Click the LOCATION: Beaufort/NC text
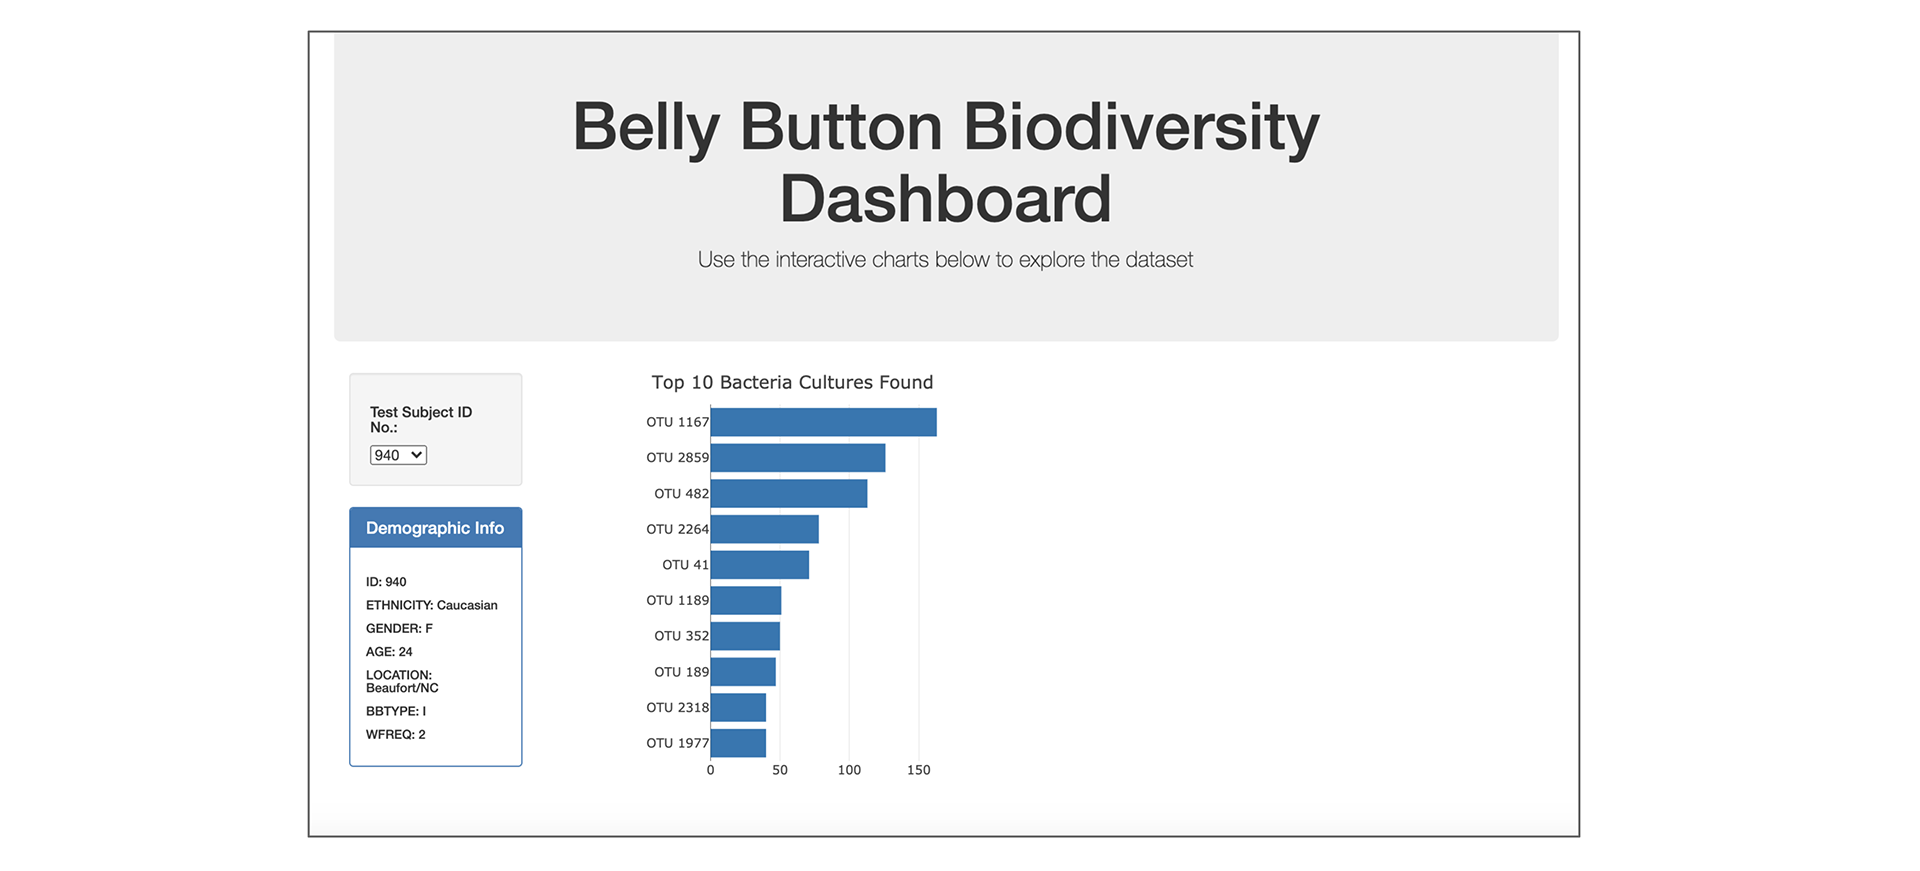The height and width of the screenshot is (871, 1920). [403, 681]
